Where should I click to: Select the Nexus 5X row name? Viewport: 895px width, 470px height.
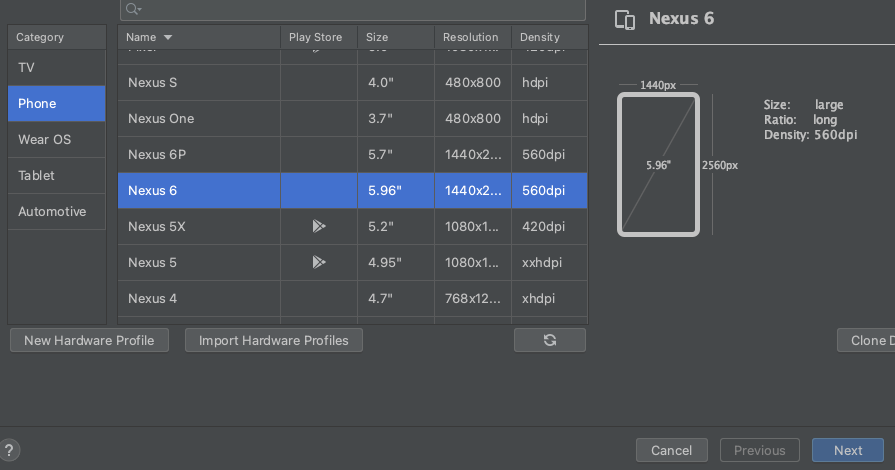[156, 226]
